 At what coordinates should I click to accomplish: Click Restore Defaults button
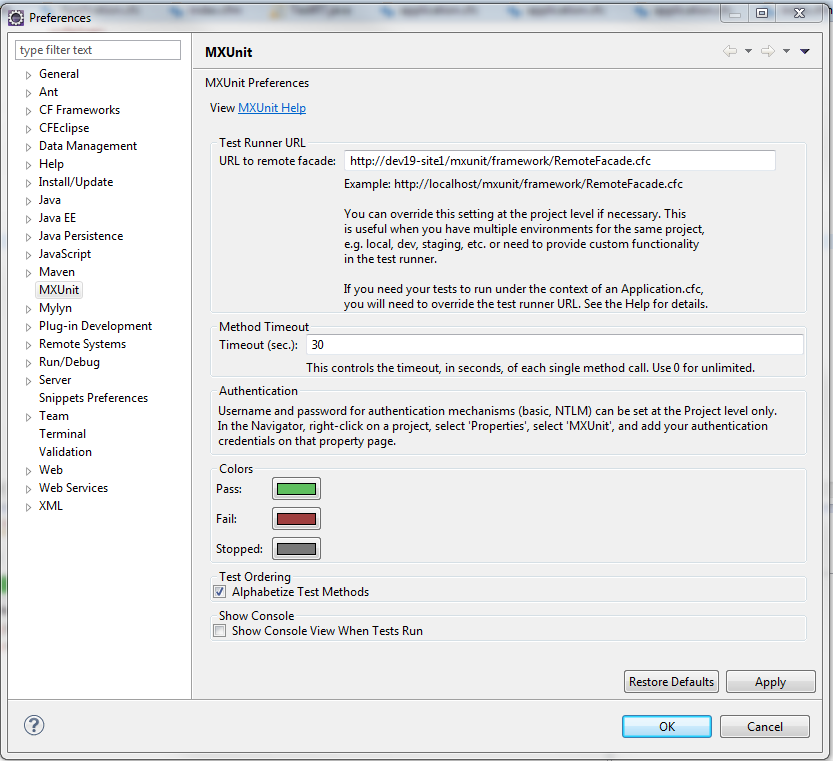671,681
